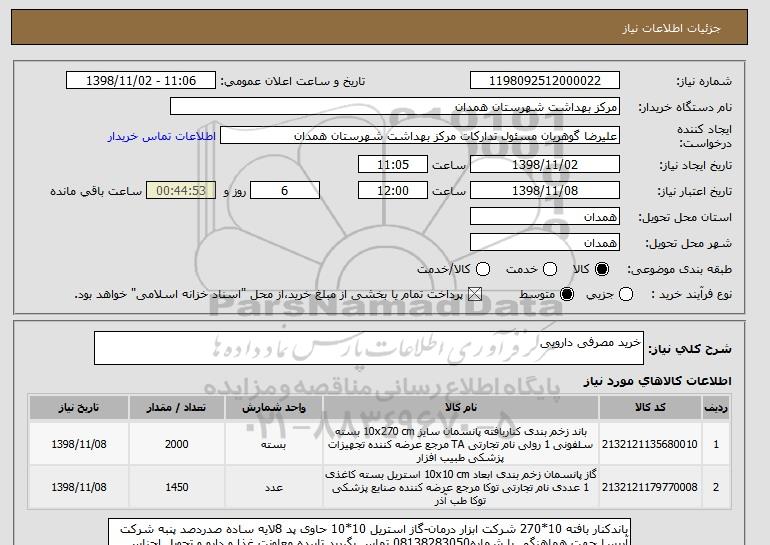Click the delivery province field

click(x=545, y=217)
